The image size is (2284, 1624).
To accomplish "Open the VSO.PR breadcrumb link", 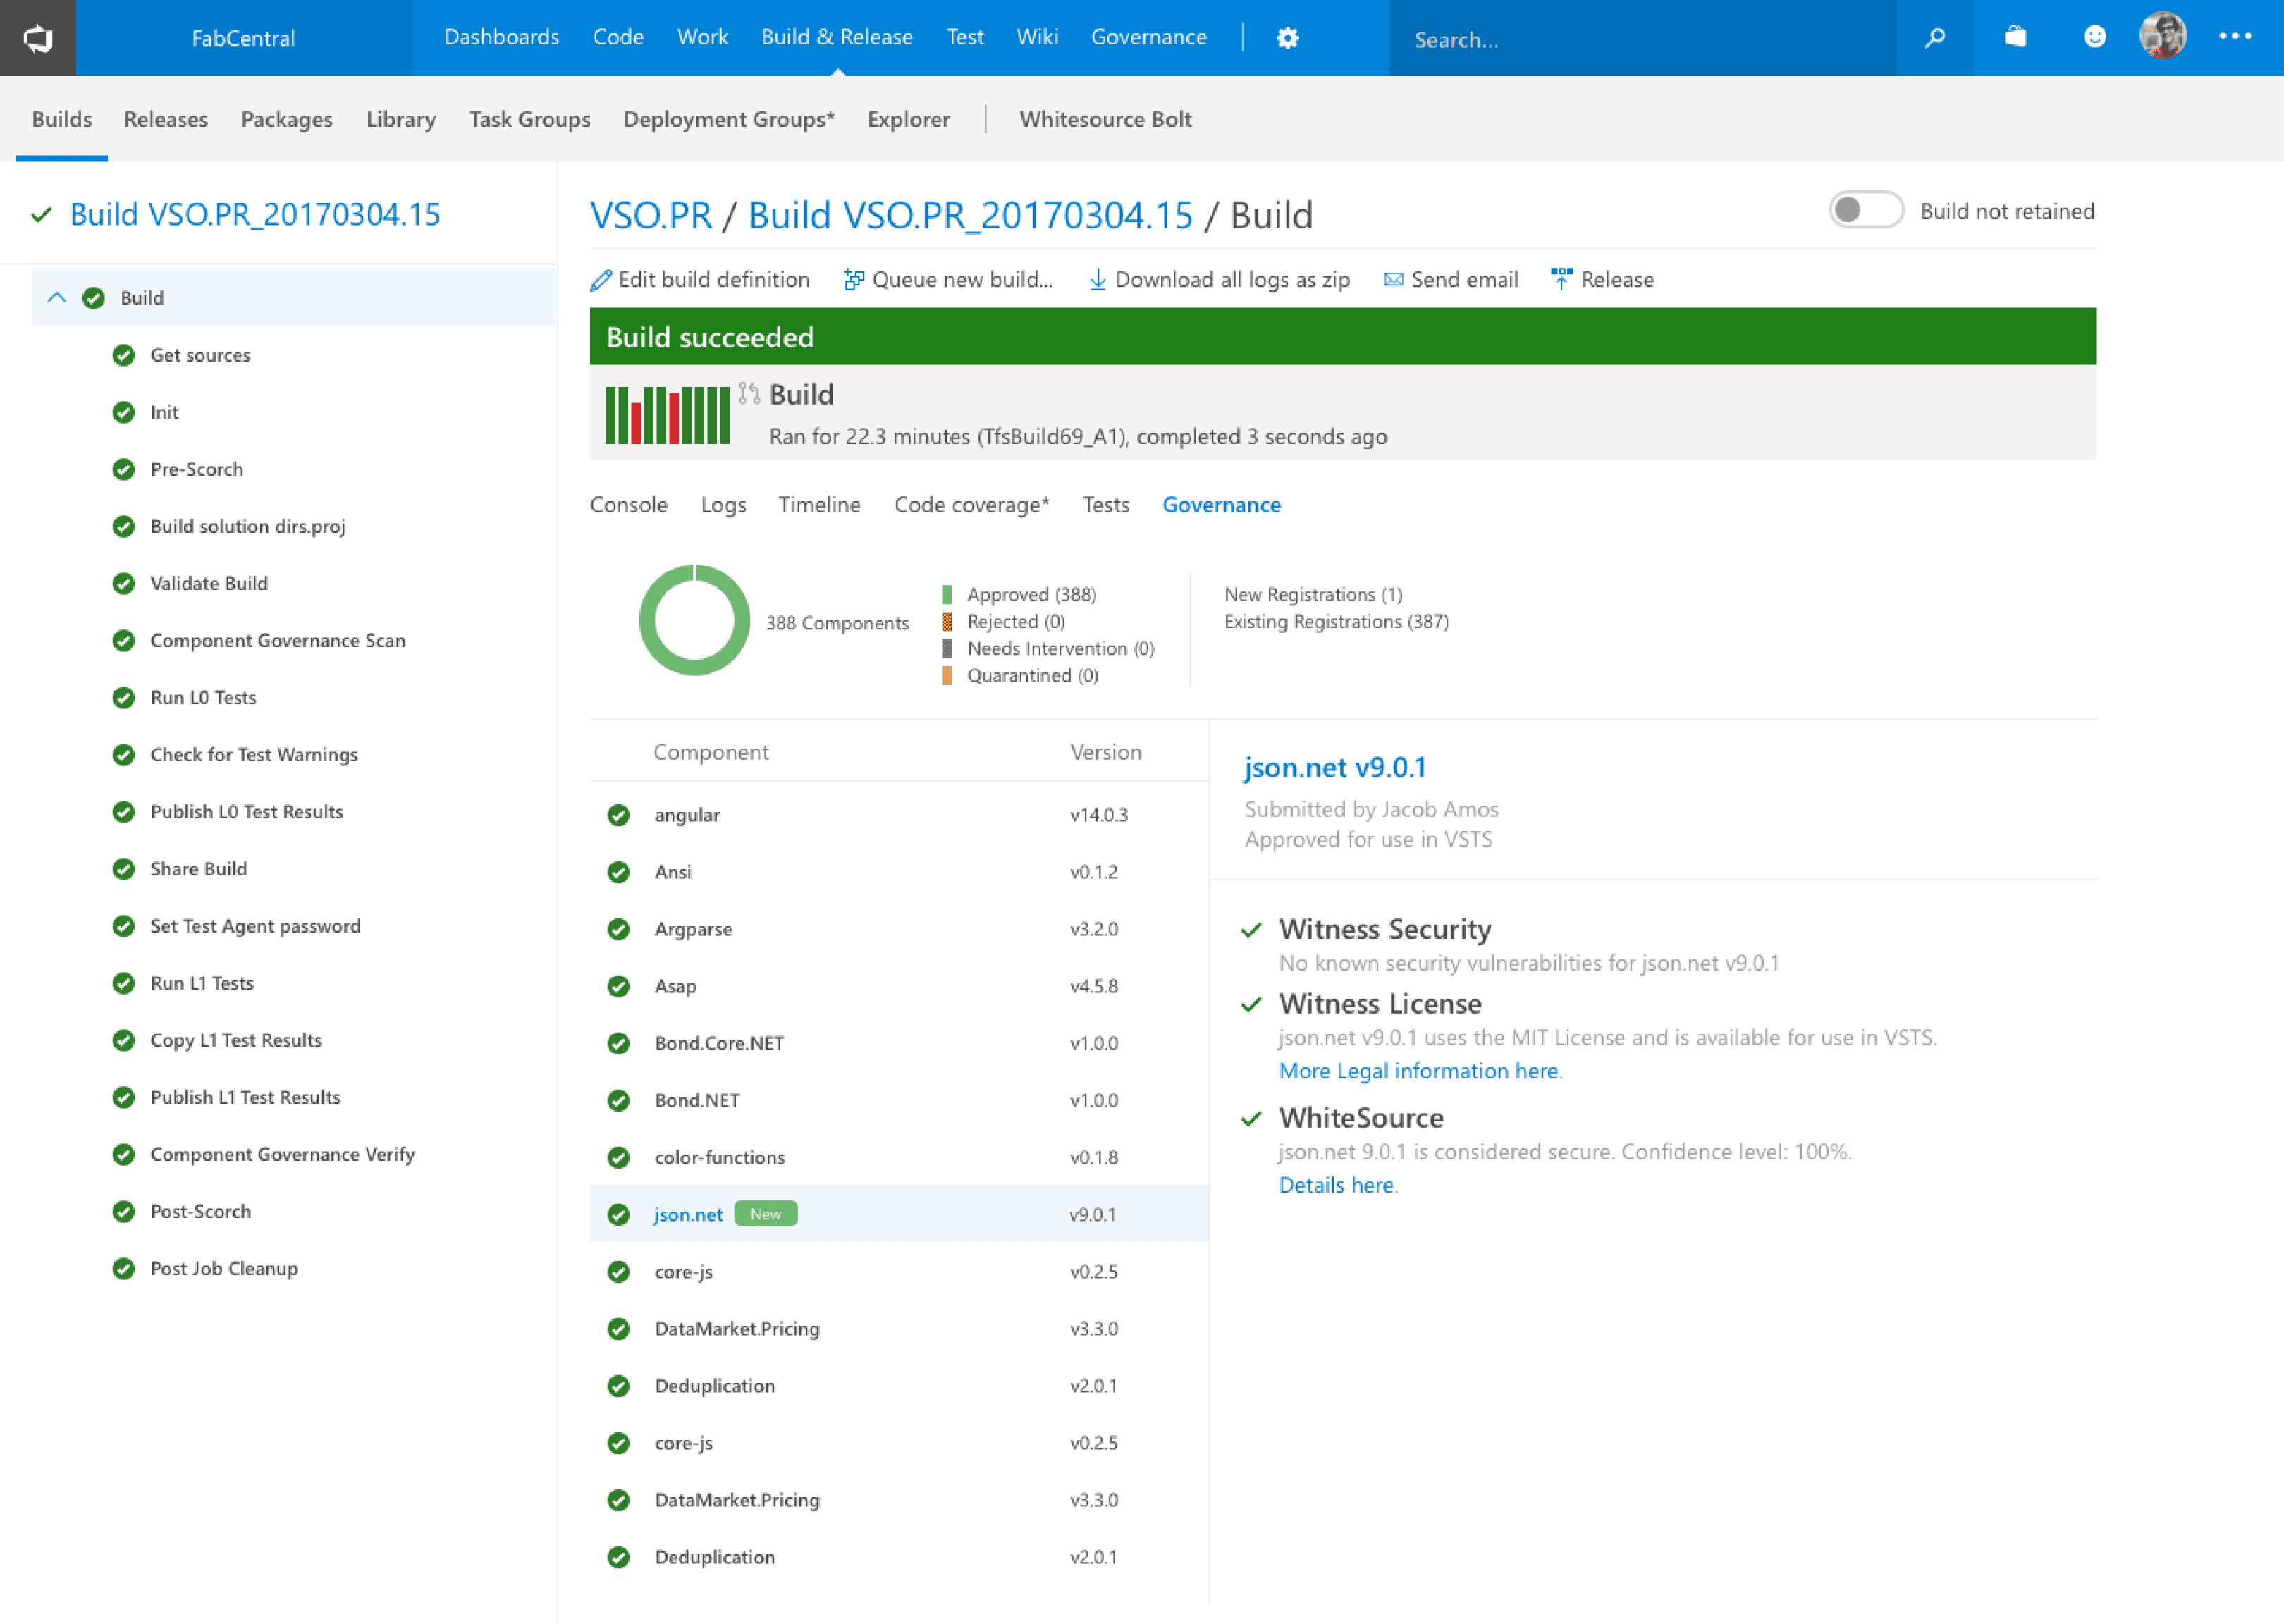I will tap(651, 215).
